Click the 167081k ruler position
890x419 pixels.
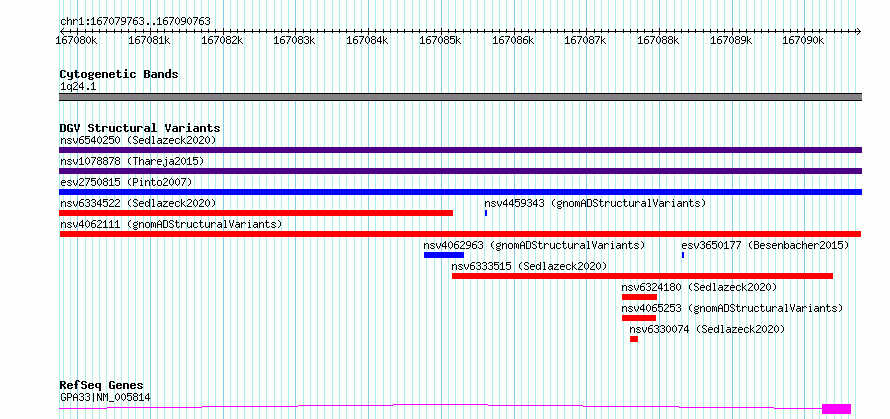149,40
